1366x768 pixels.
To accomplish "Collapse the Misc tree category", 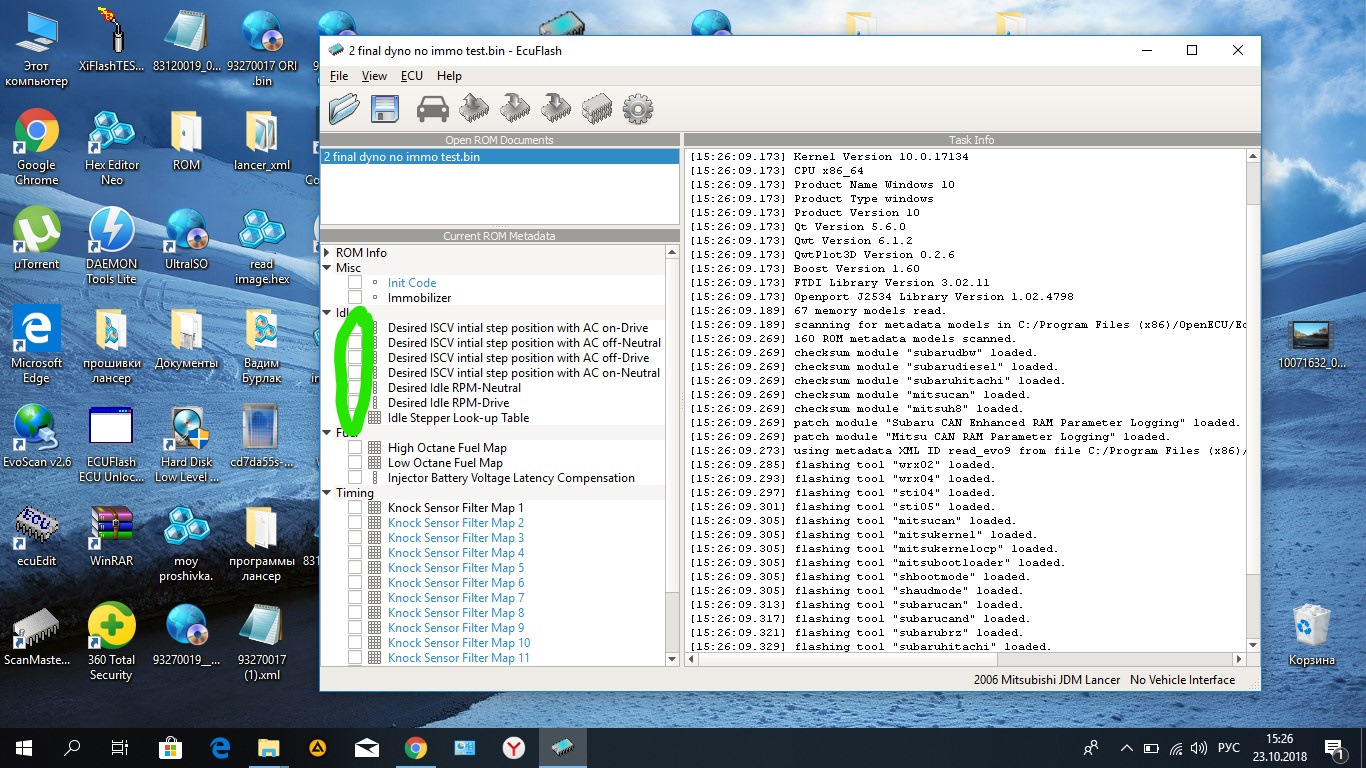I will (327, 268).
